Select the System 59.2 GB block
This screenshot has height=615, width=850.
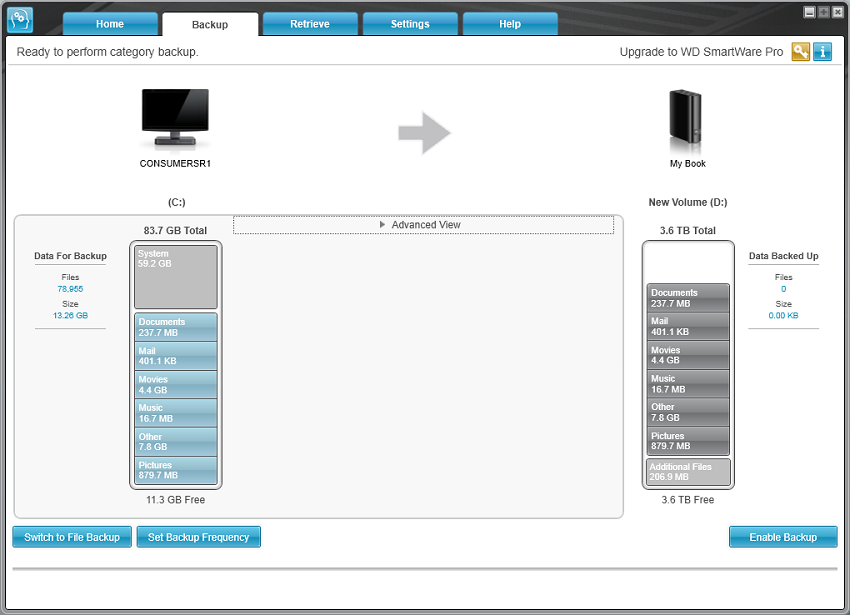click(176, 277)
